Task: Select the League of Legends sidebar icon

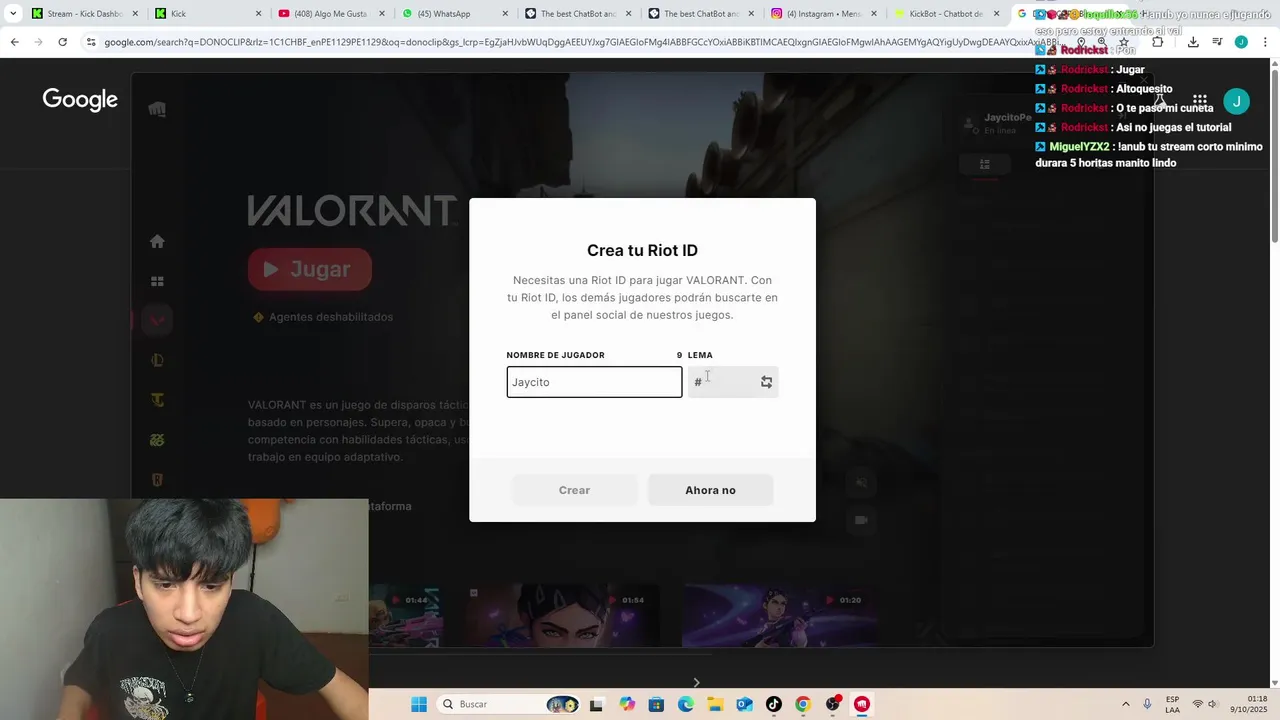Action: coord(157,361)
